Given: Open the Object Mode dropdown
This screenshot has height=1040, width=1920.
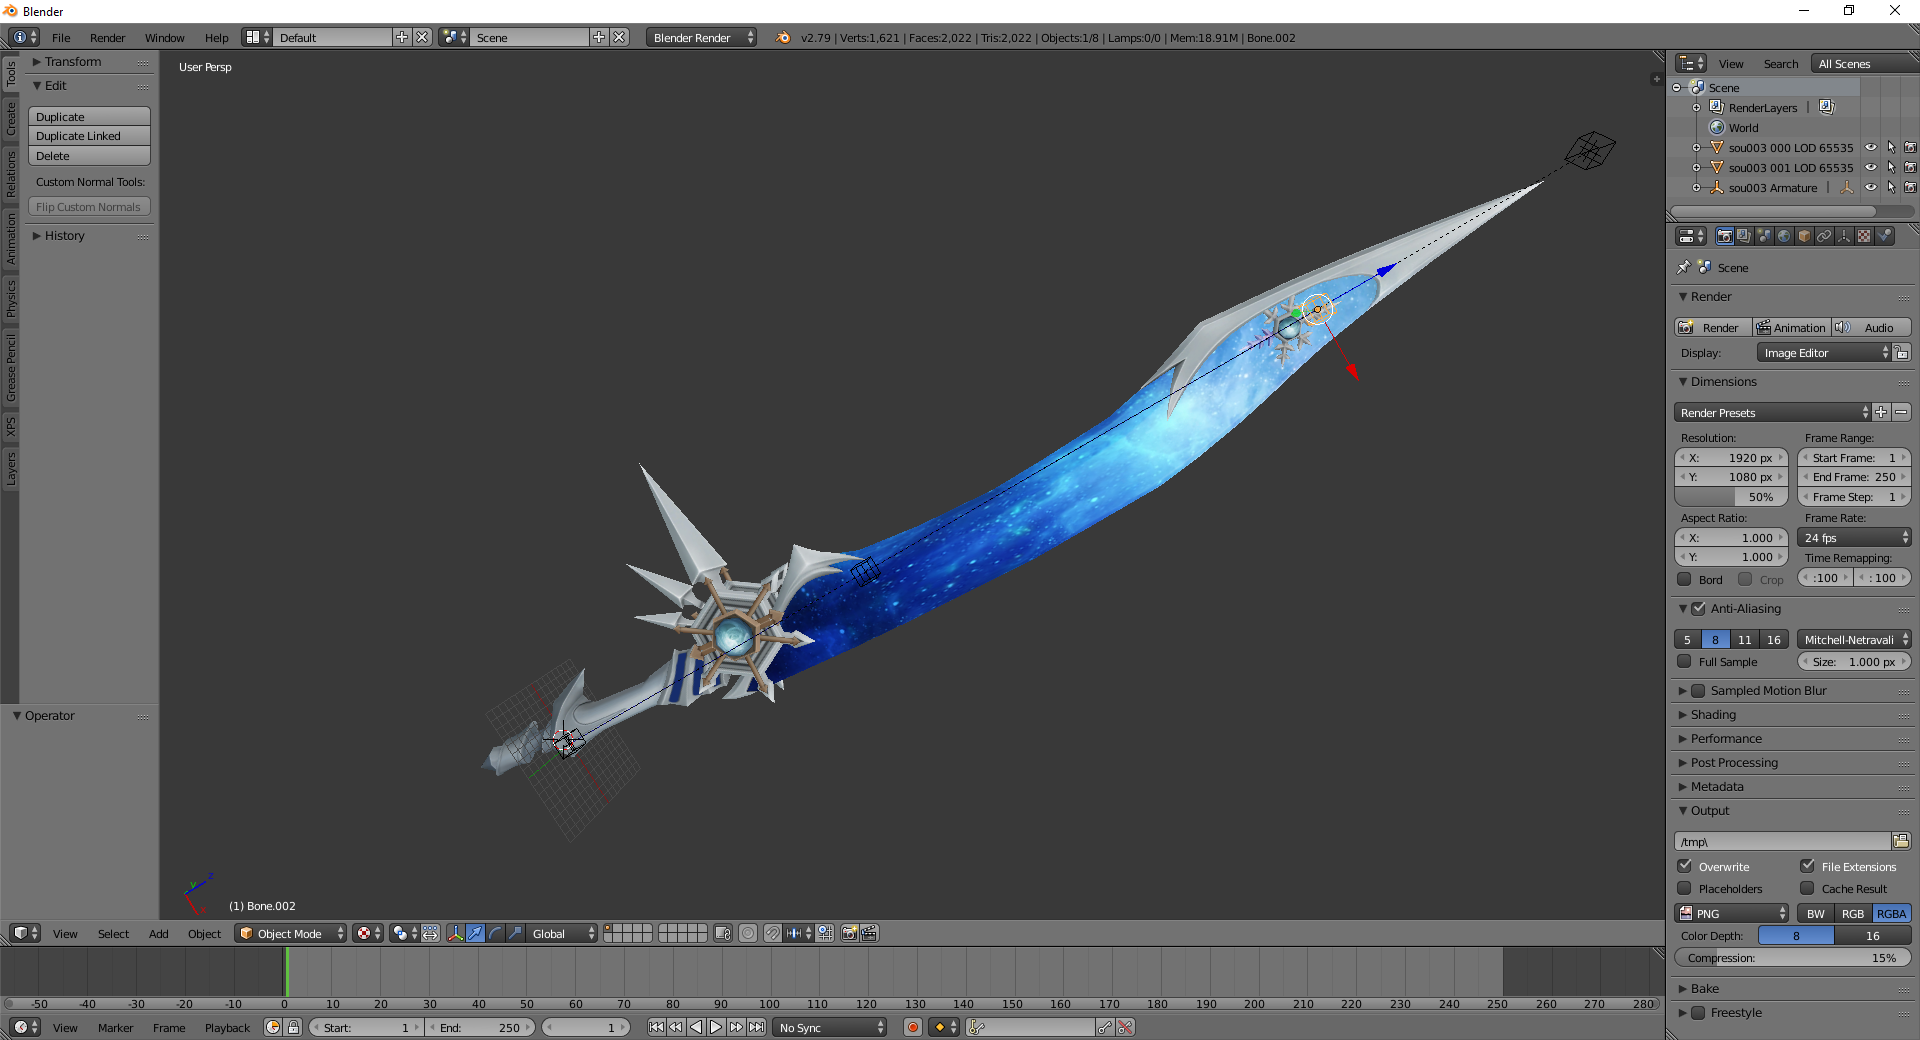Looking at the screenshot, I should [291, 933].
